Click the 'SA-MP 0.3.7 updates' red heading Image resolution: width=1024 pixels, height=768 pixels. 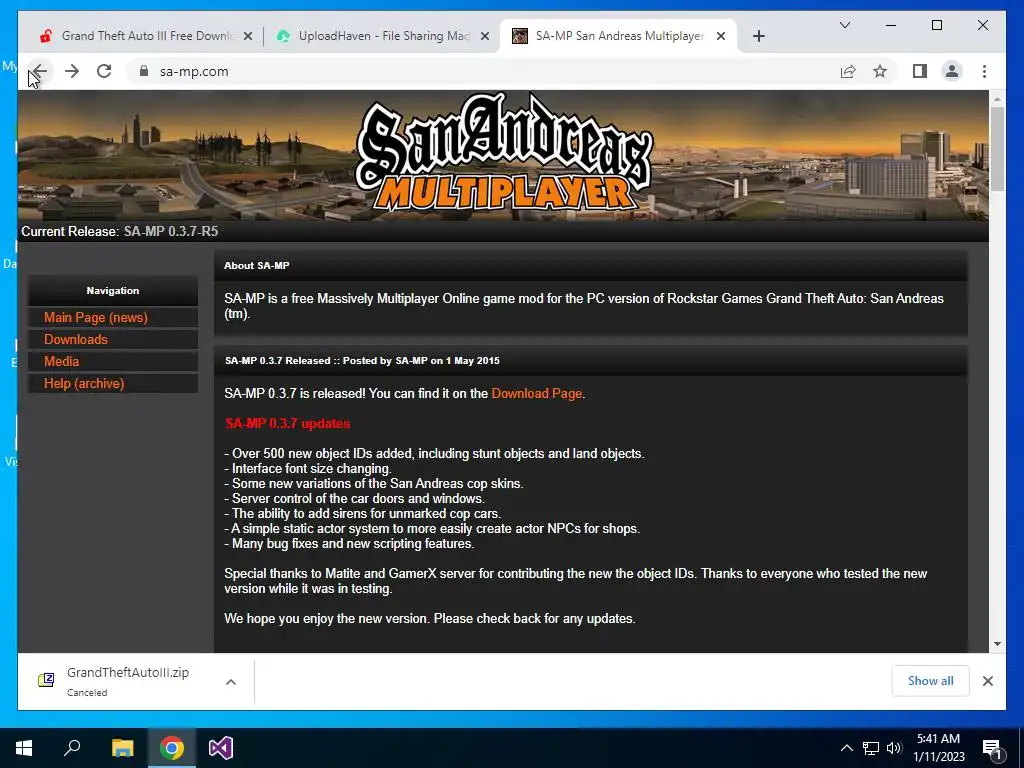[287, 423]
